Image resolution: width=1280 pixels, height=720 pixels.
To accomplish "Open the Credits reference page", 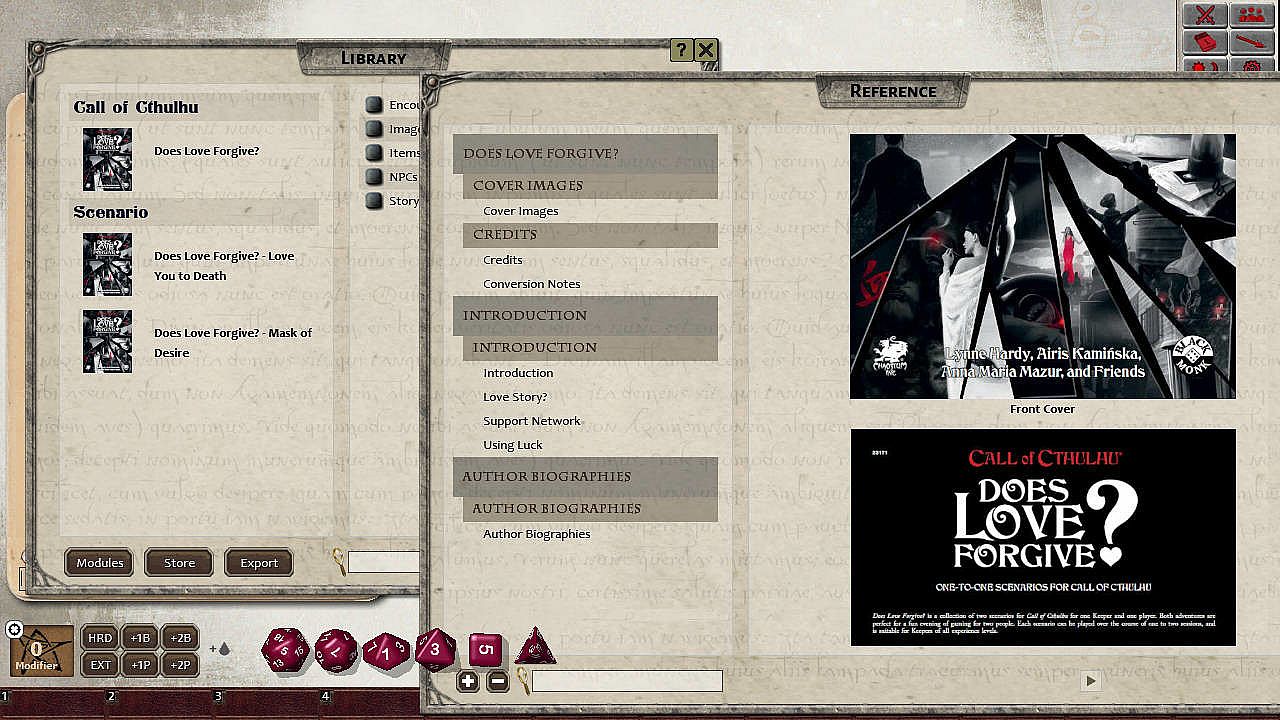I will tap(503, 260).
